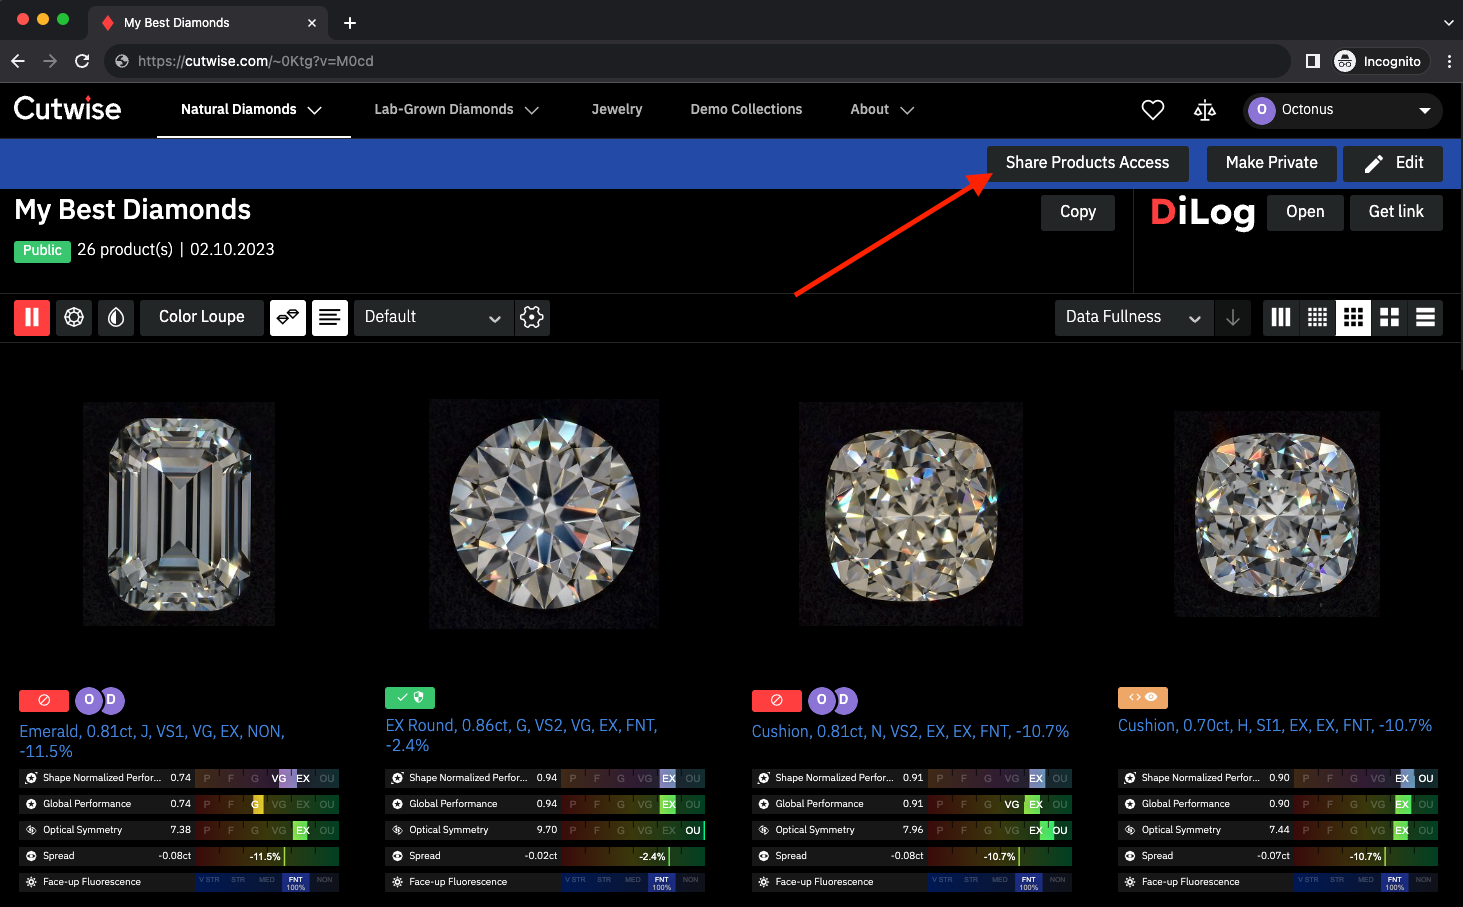Expand the Lab-Grown Diamonds menu
Viewport: 1463px width, 907px height.
point(456,110)
